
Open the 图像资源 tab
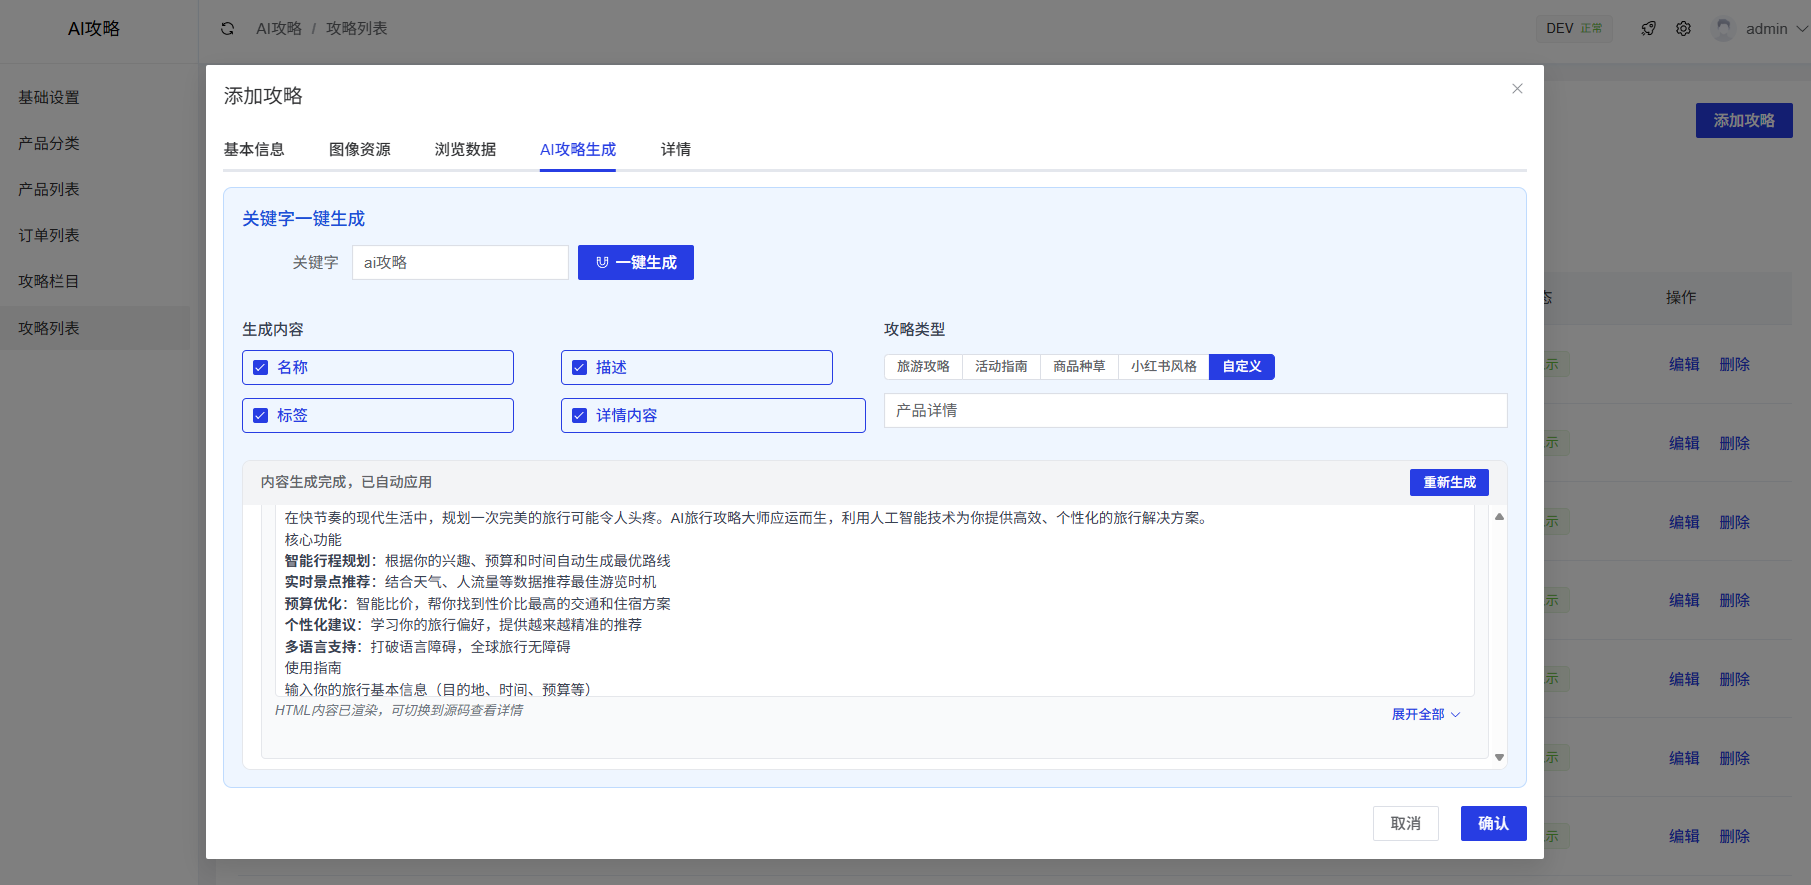click(x=360, y=150)
